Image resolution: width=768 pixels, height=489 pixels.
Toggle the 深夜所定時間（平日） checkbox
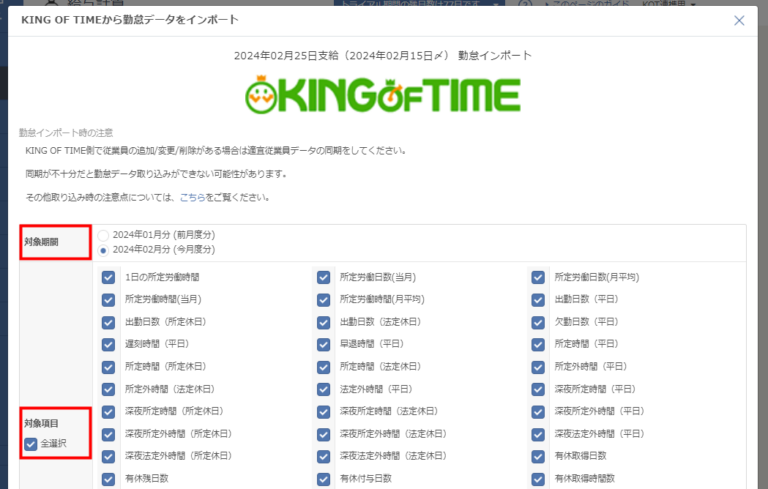coord(539,389)
